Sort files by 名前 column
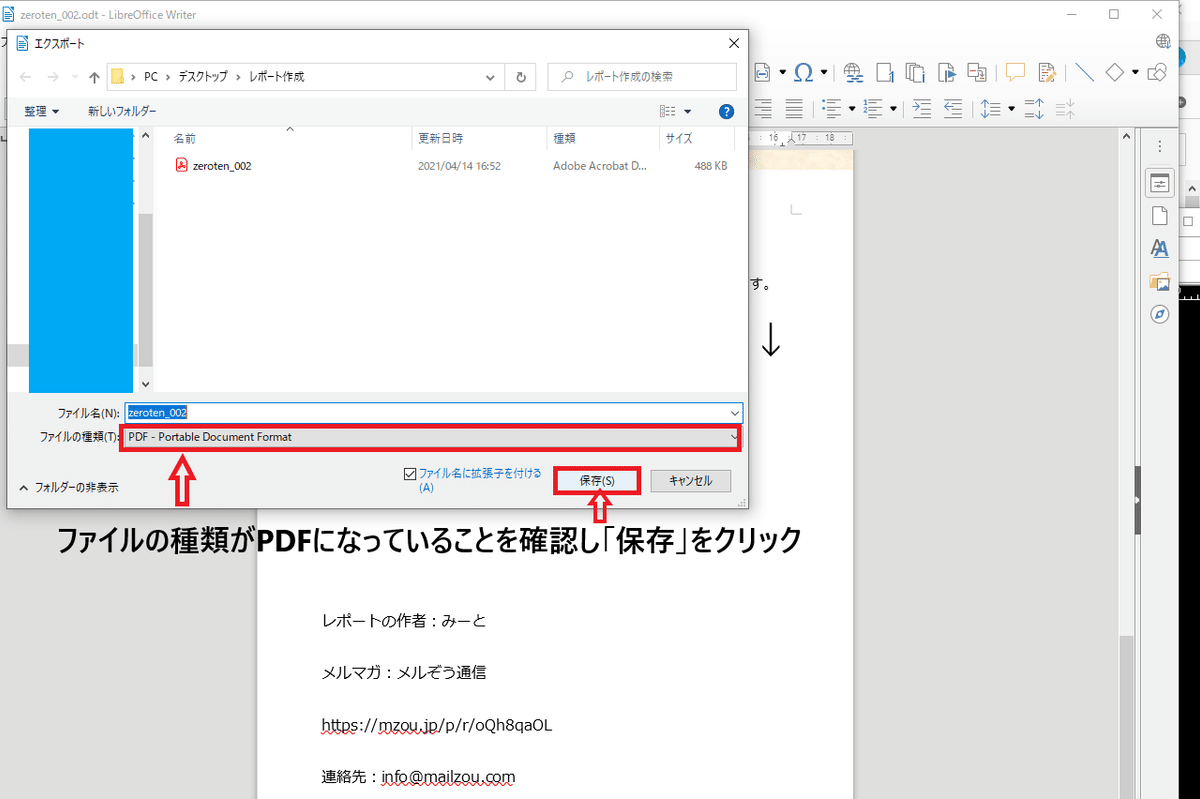This screenshot has height=799, width=1200. coord(185,138)
